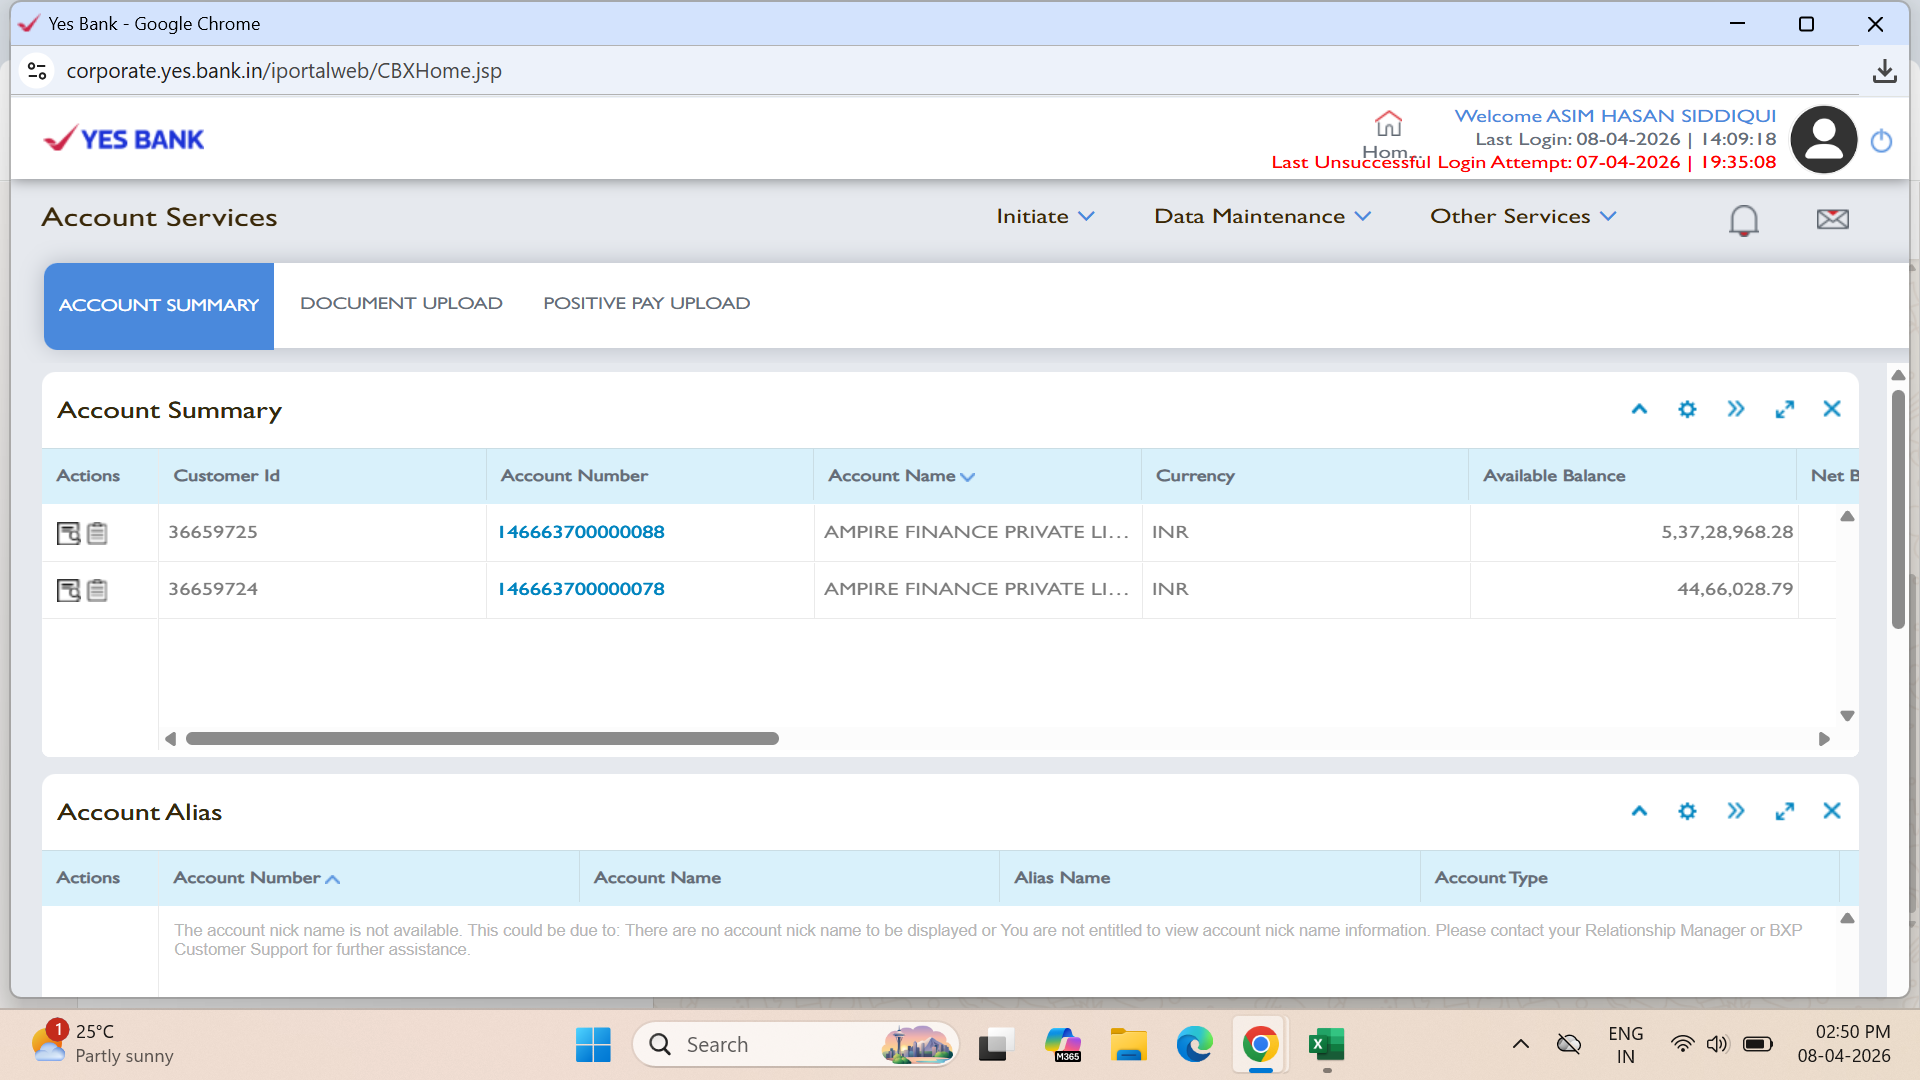Image resolution: width=1920 pixels, height=1080 pixels.
Task: Click Account Summary double-arrow icon
Action: point(1736,409)
